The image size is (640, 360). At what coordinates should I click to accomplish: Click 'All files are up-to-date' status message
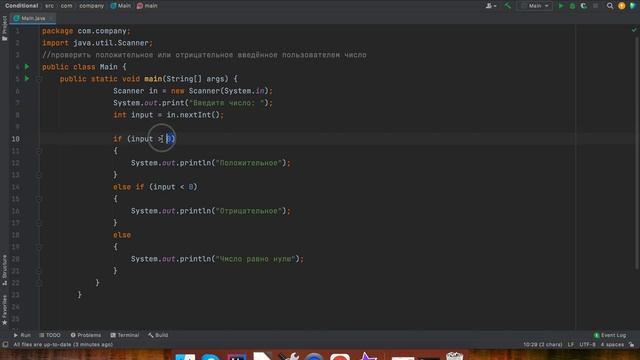click(63, 344)
